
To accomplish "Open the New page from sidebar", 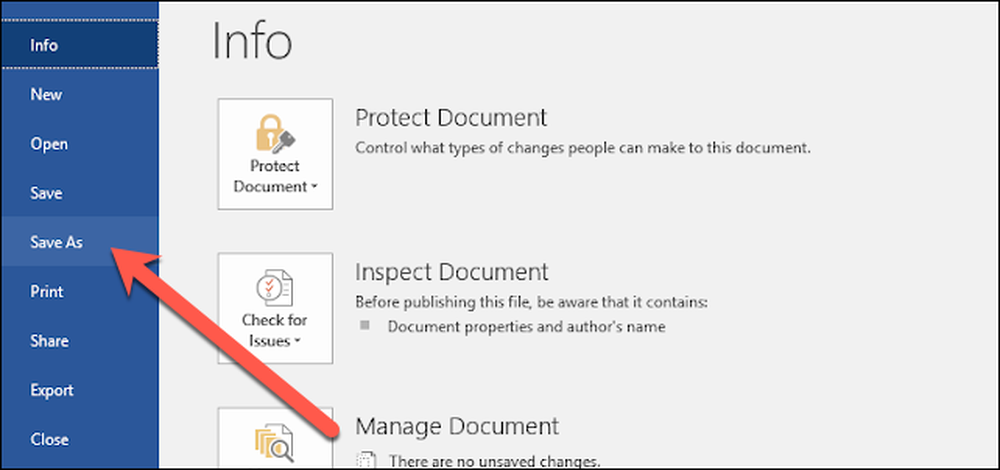I will click(79, 94).
